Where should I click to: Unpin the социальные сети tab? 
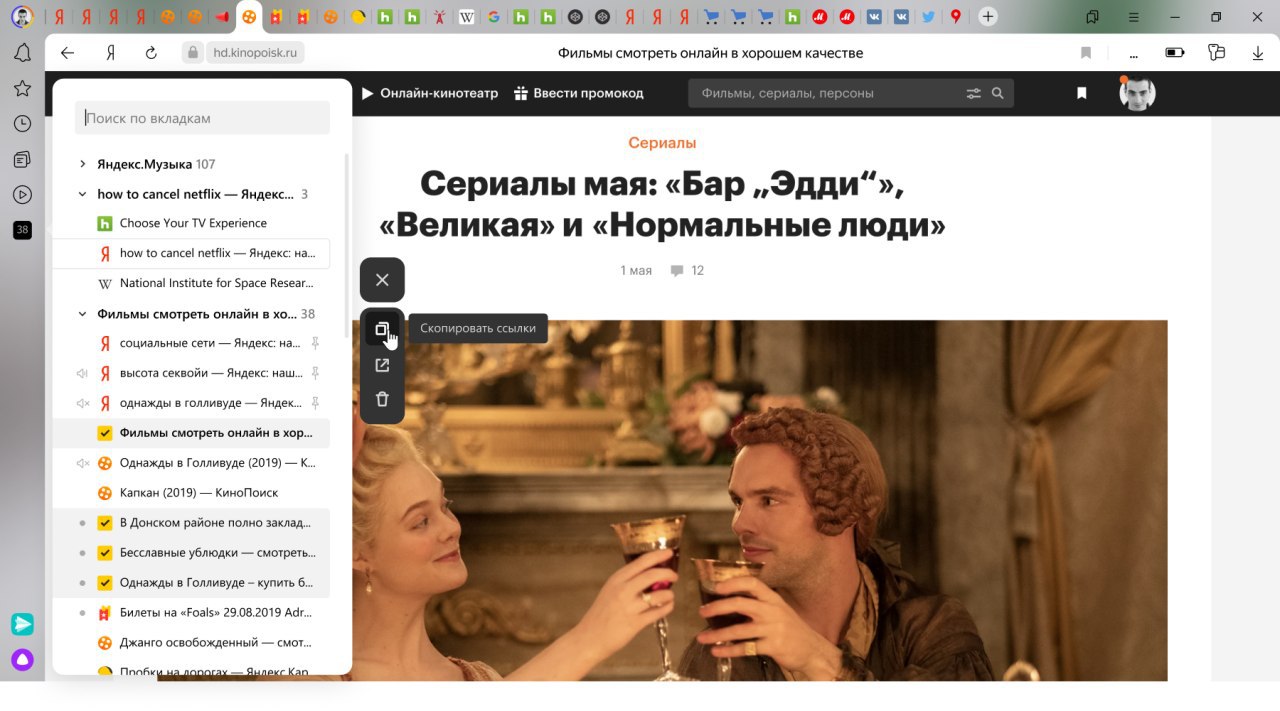[315, 343]
